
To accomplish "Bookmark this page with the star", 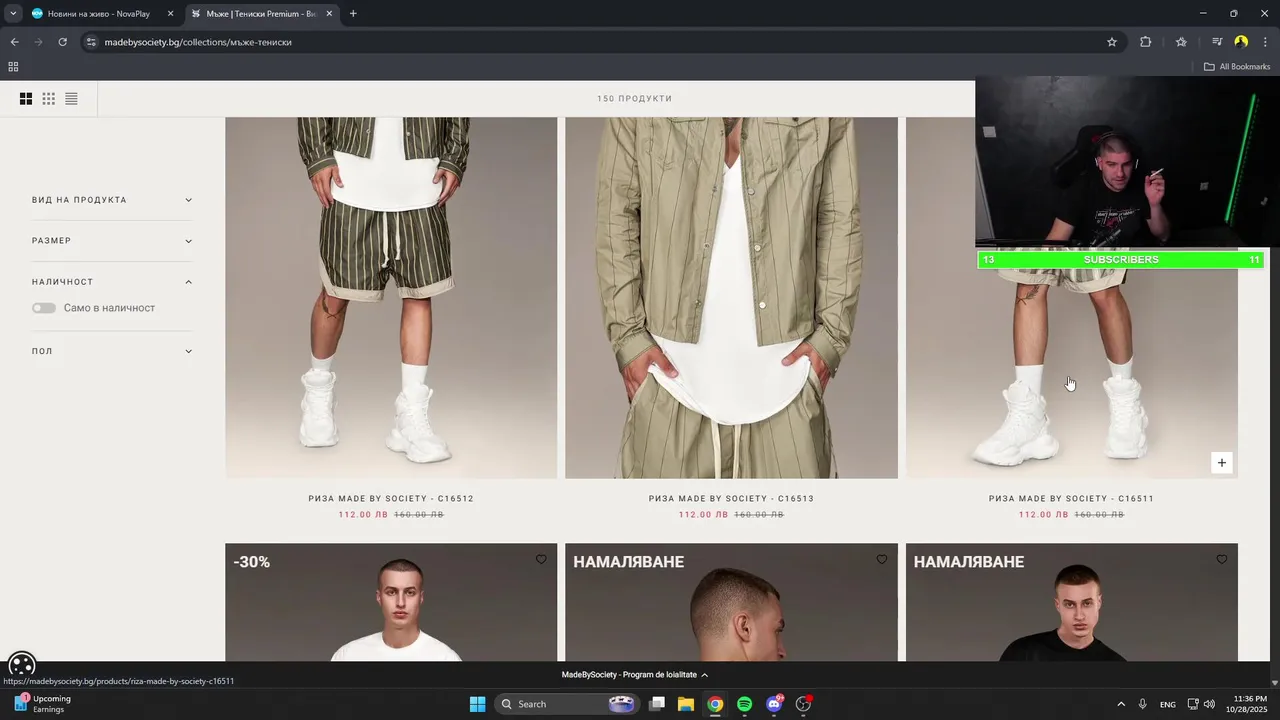I will click(x=1111, y=42).
